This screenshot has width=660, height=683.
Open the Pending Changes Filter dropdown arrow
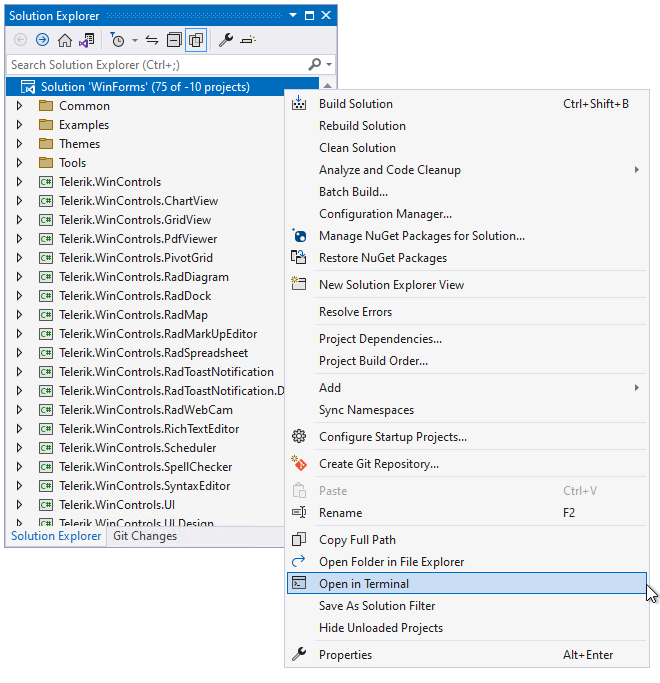coord(135,41)
